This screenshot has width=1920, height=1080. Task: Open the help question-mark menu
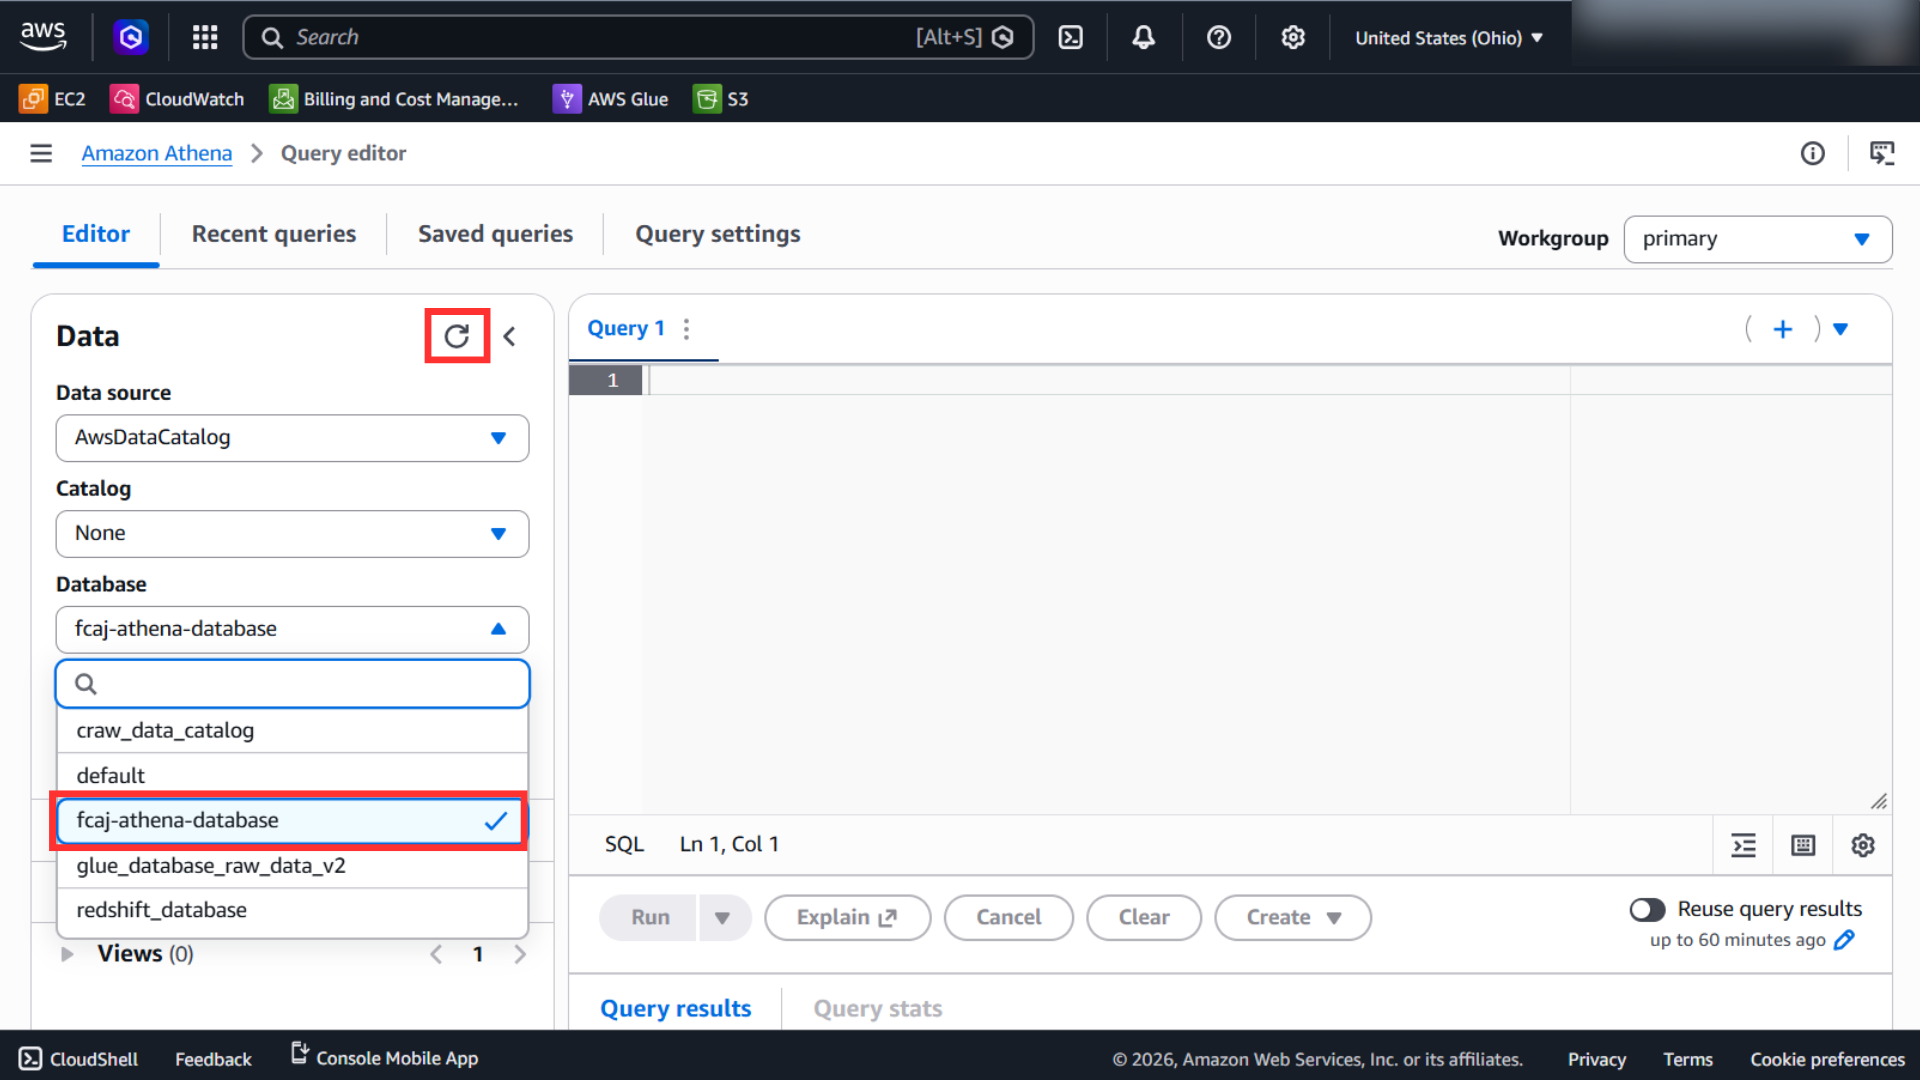(1218, 37)
